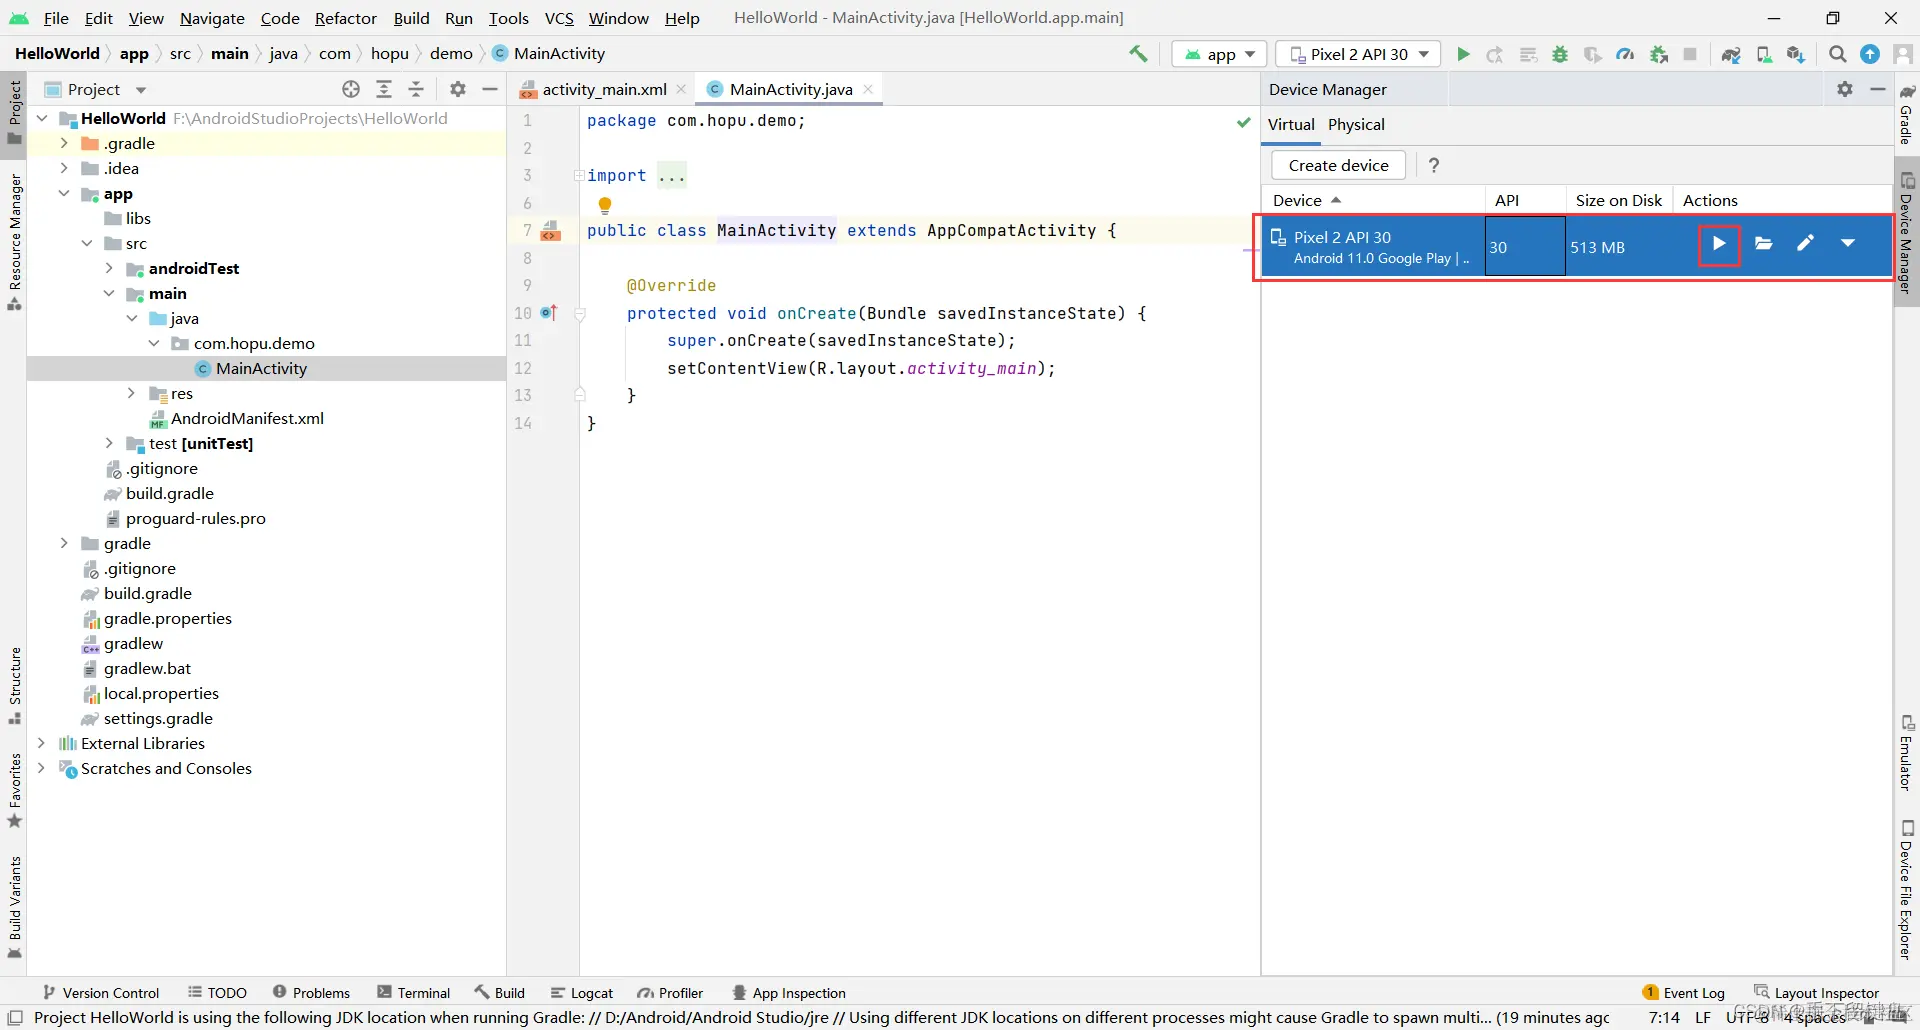
Task: Toggle the Favorites side tool window
Action: coord(15,790)
